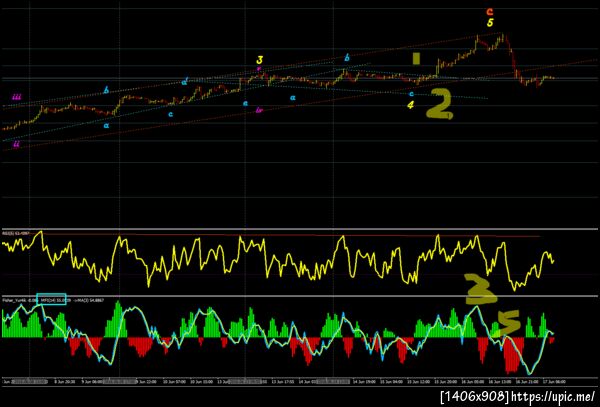Select the orange c label above wave 5
This screenshot has width=600, height=407.
pos(489,12)
